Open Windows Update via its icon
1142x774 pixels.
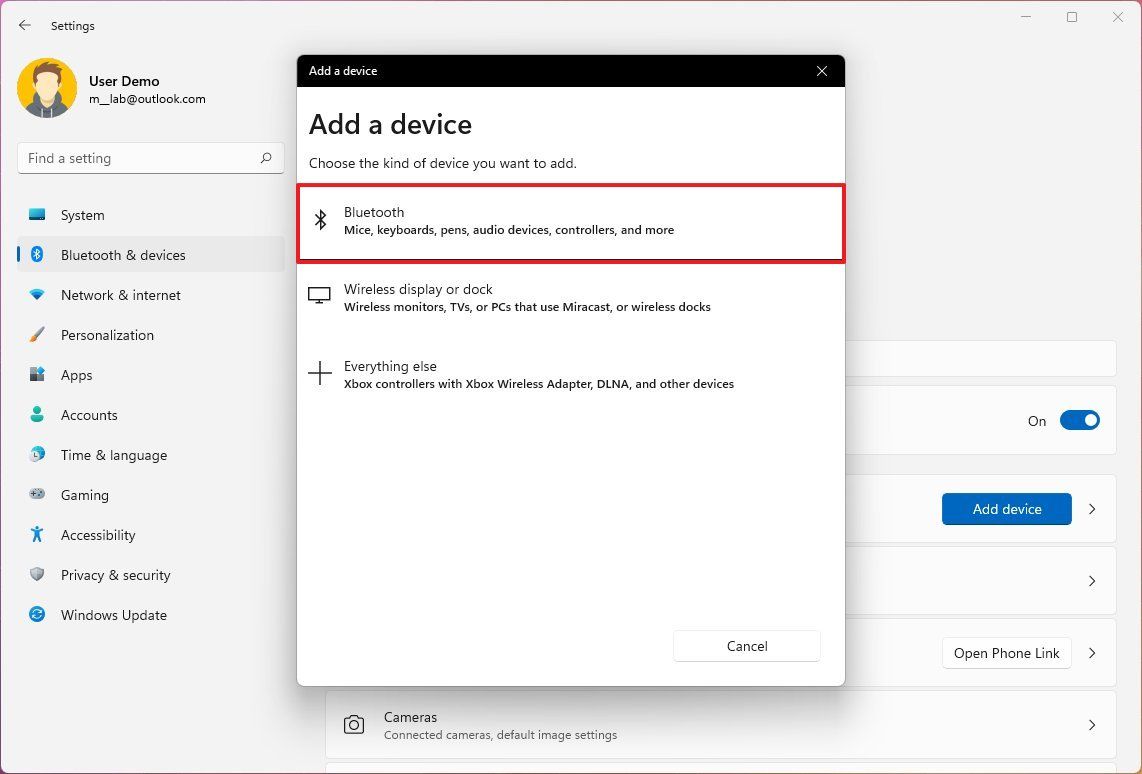point(37,615)
